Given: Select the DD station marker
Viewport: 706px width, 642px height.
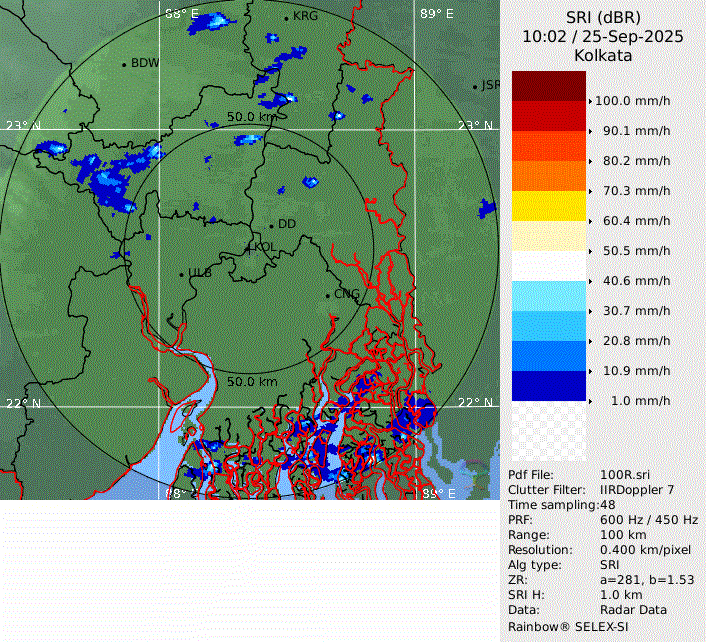Looking at the screenshot, I should tap(271, 225).
